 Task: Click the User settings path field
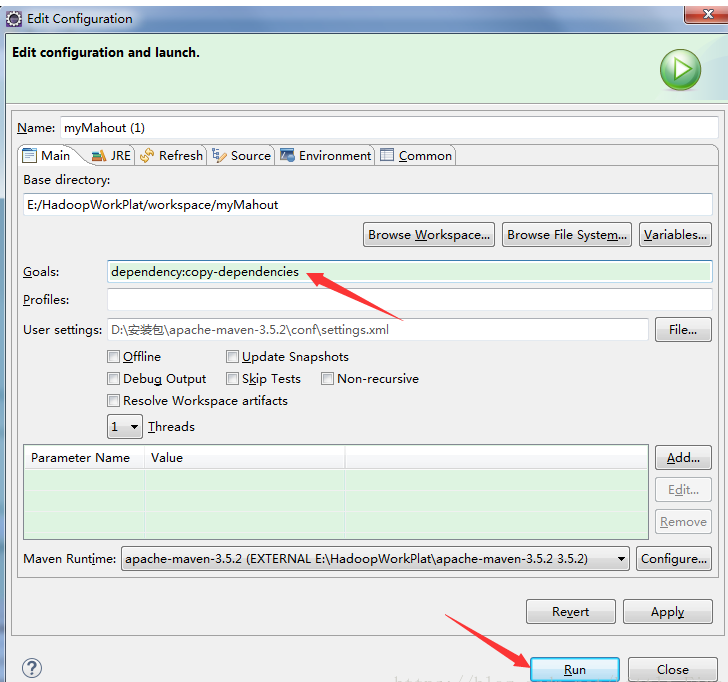click(378, 330)
